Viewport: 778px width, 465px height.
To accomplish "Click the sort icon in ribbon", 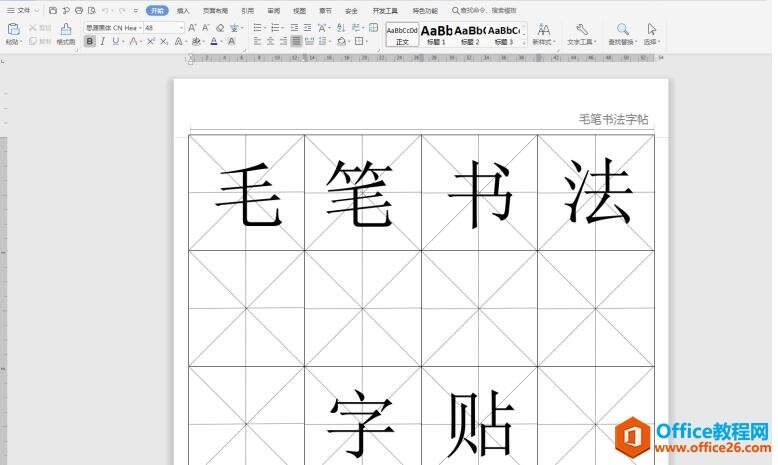I will click(340, 28).
